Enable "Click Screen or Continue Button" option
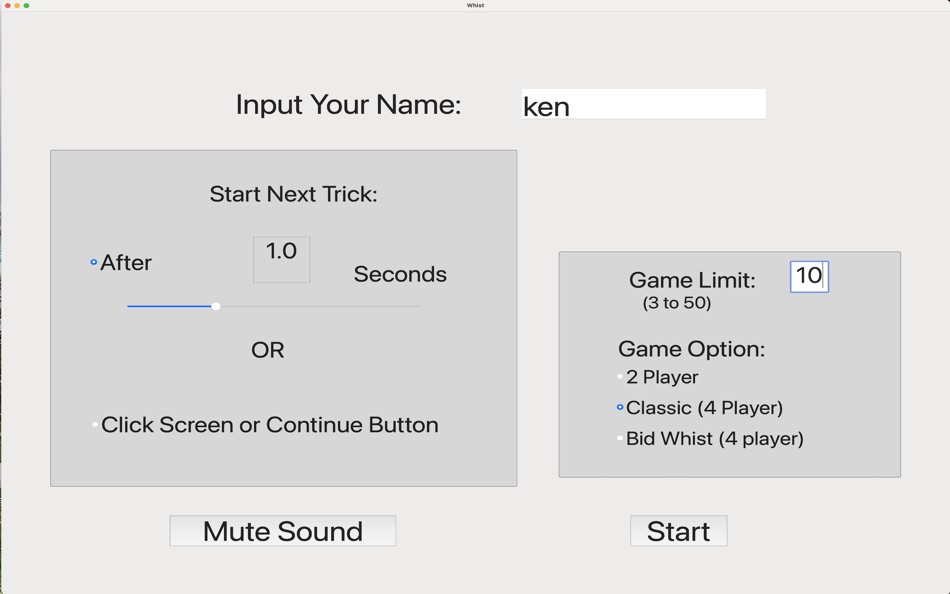Image resolution: width=950 pixels, height=594 pixels. [95, 424]
